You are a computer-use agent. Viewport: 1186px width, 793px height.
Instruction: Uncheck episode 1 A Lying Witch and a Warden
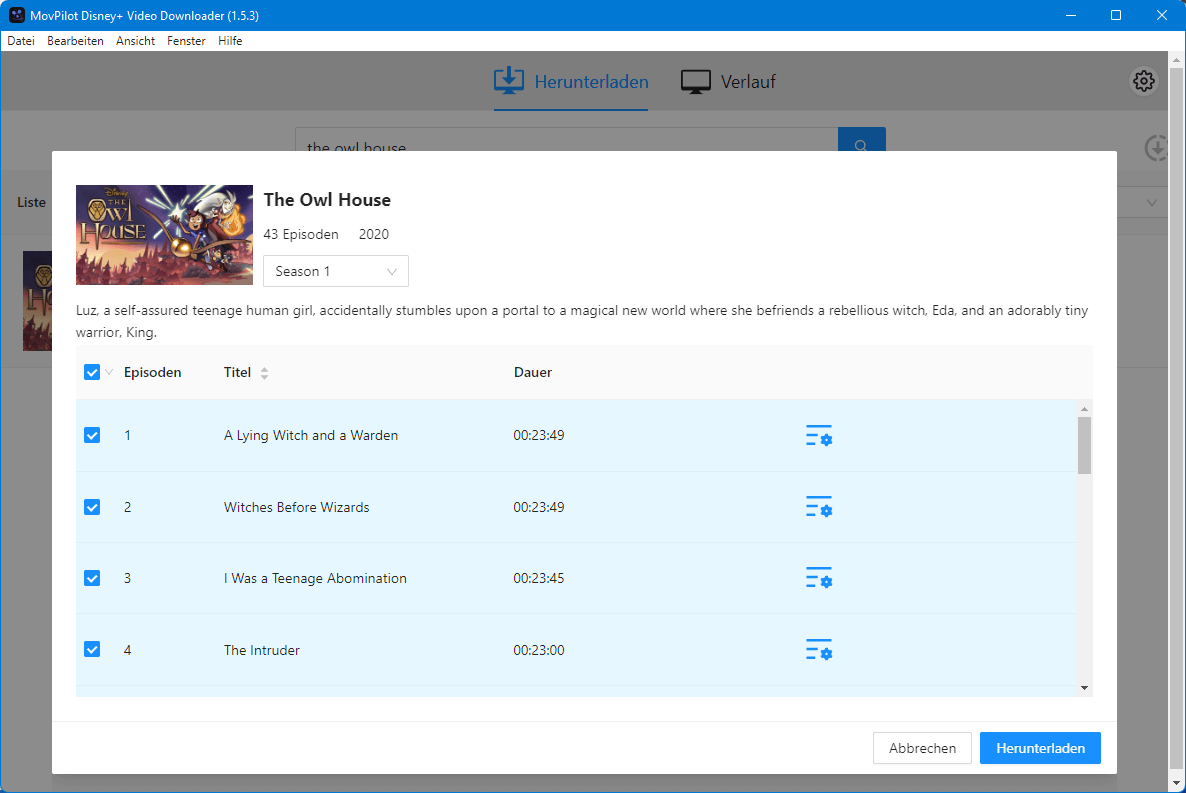(x=92, y=435)
